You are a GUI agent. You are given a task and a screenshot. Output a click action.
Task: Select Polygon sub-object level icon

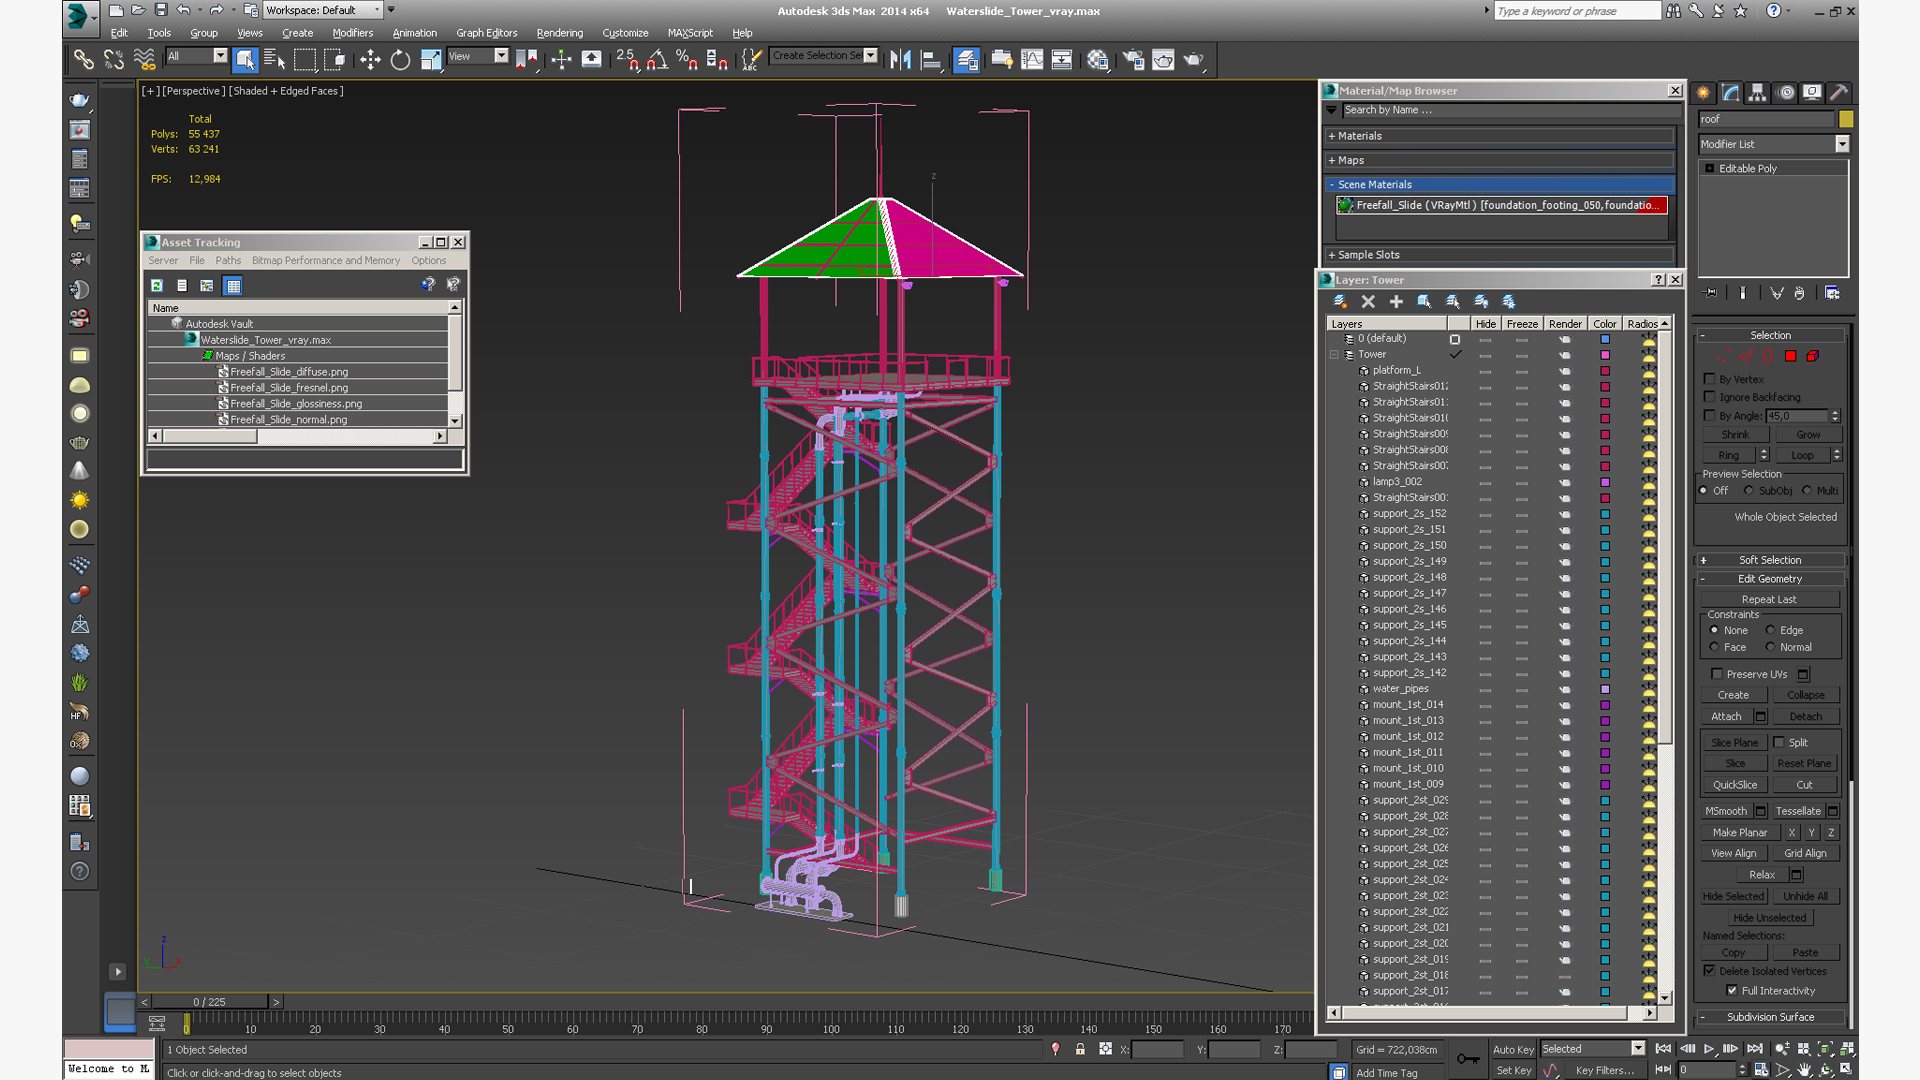1790,356
